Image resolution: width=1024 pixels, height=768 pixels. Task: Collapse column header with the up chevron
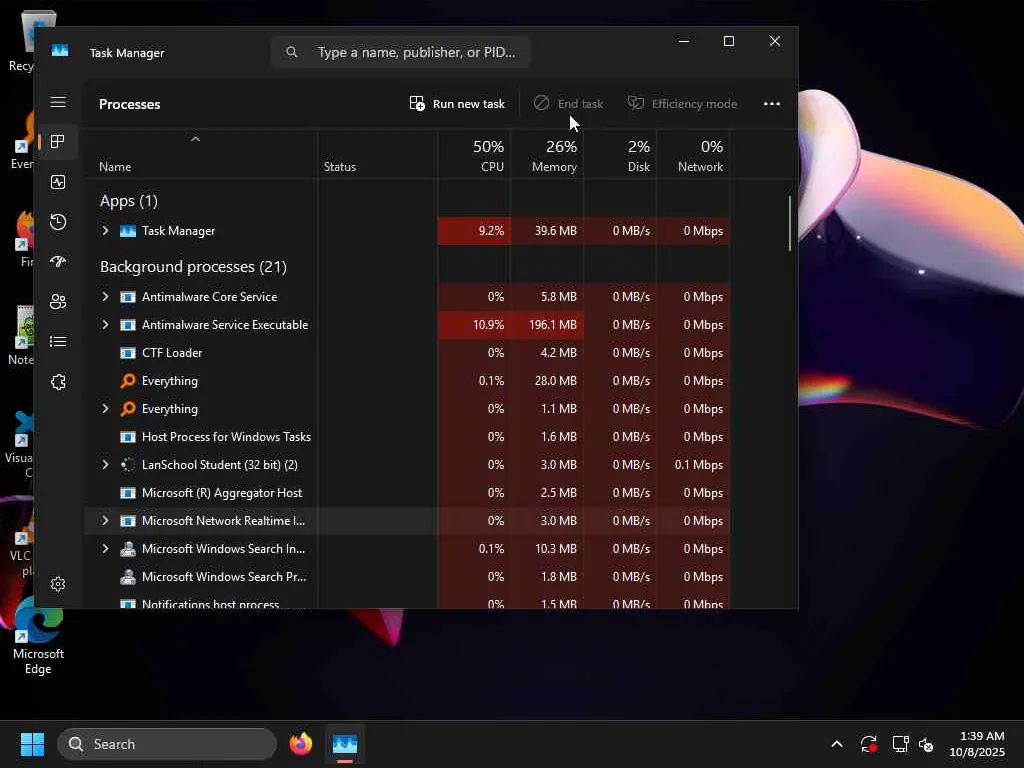tap(195, 139)
